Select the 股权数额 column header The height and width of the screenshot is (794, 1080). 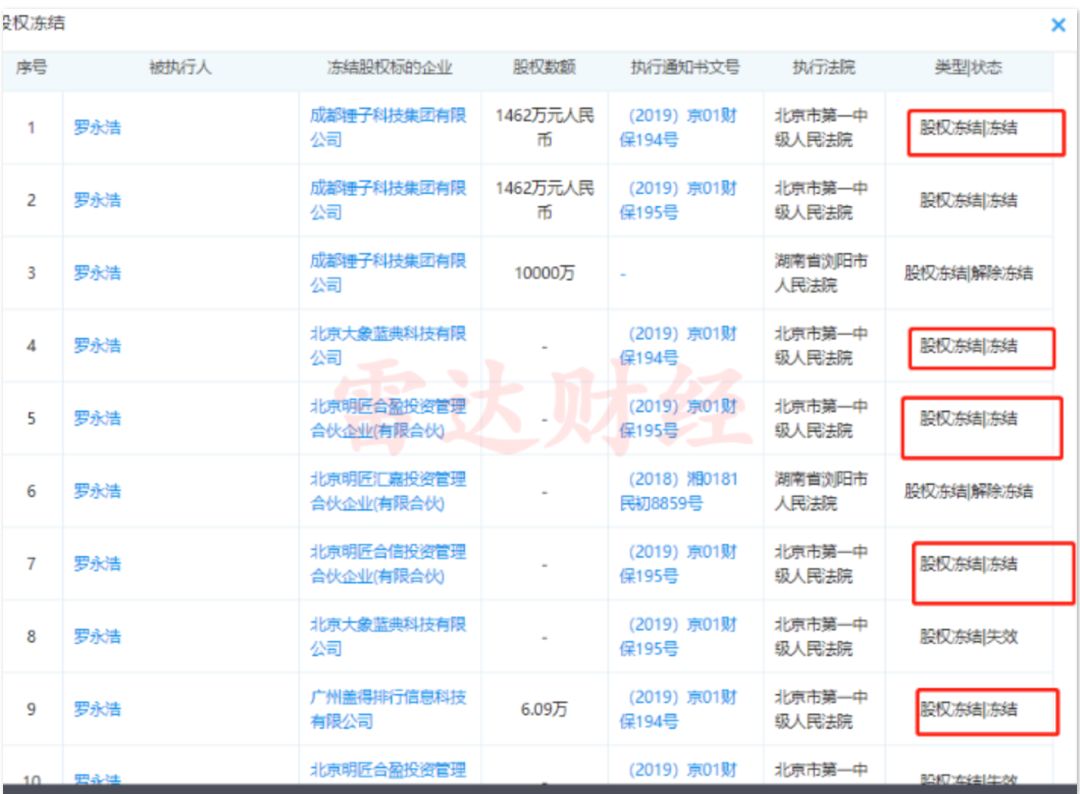tap(544, 67)
